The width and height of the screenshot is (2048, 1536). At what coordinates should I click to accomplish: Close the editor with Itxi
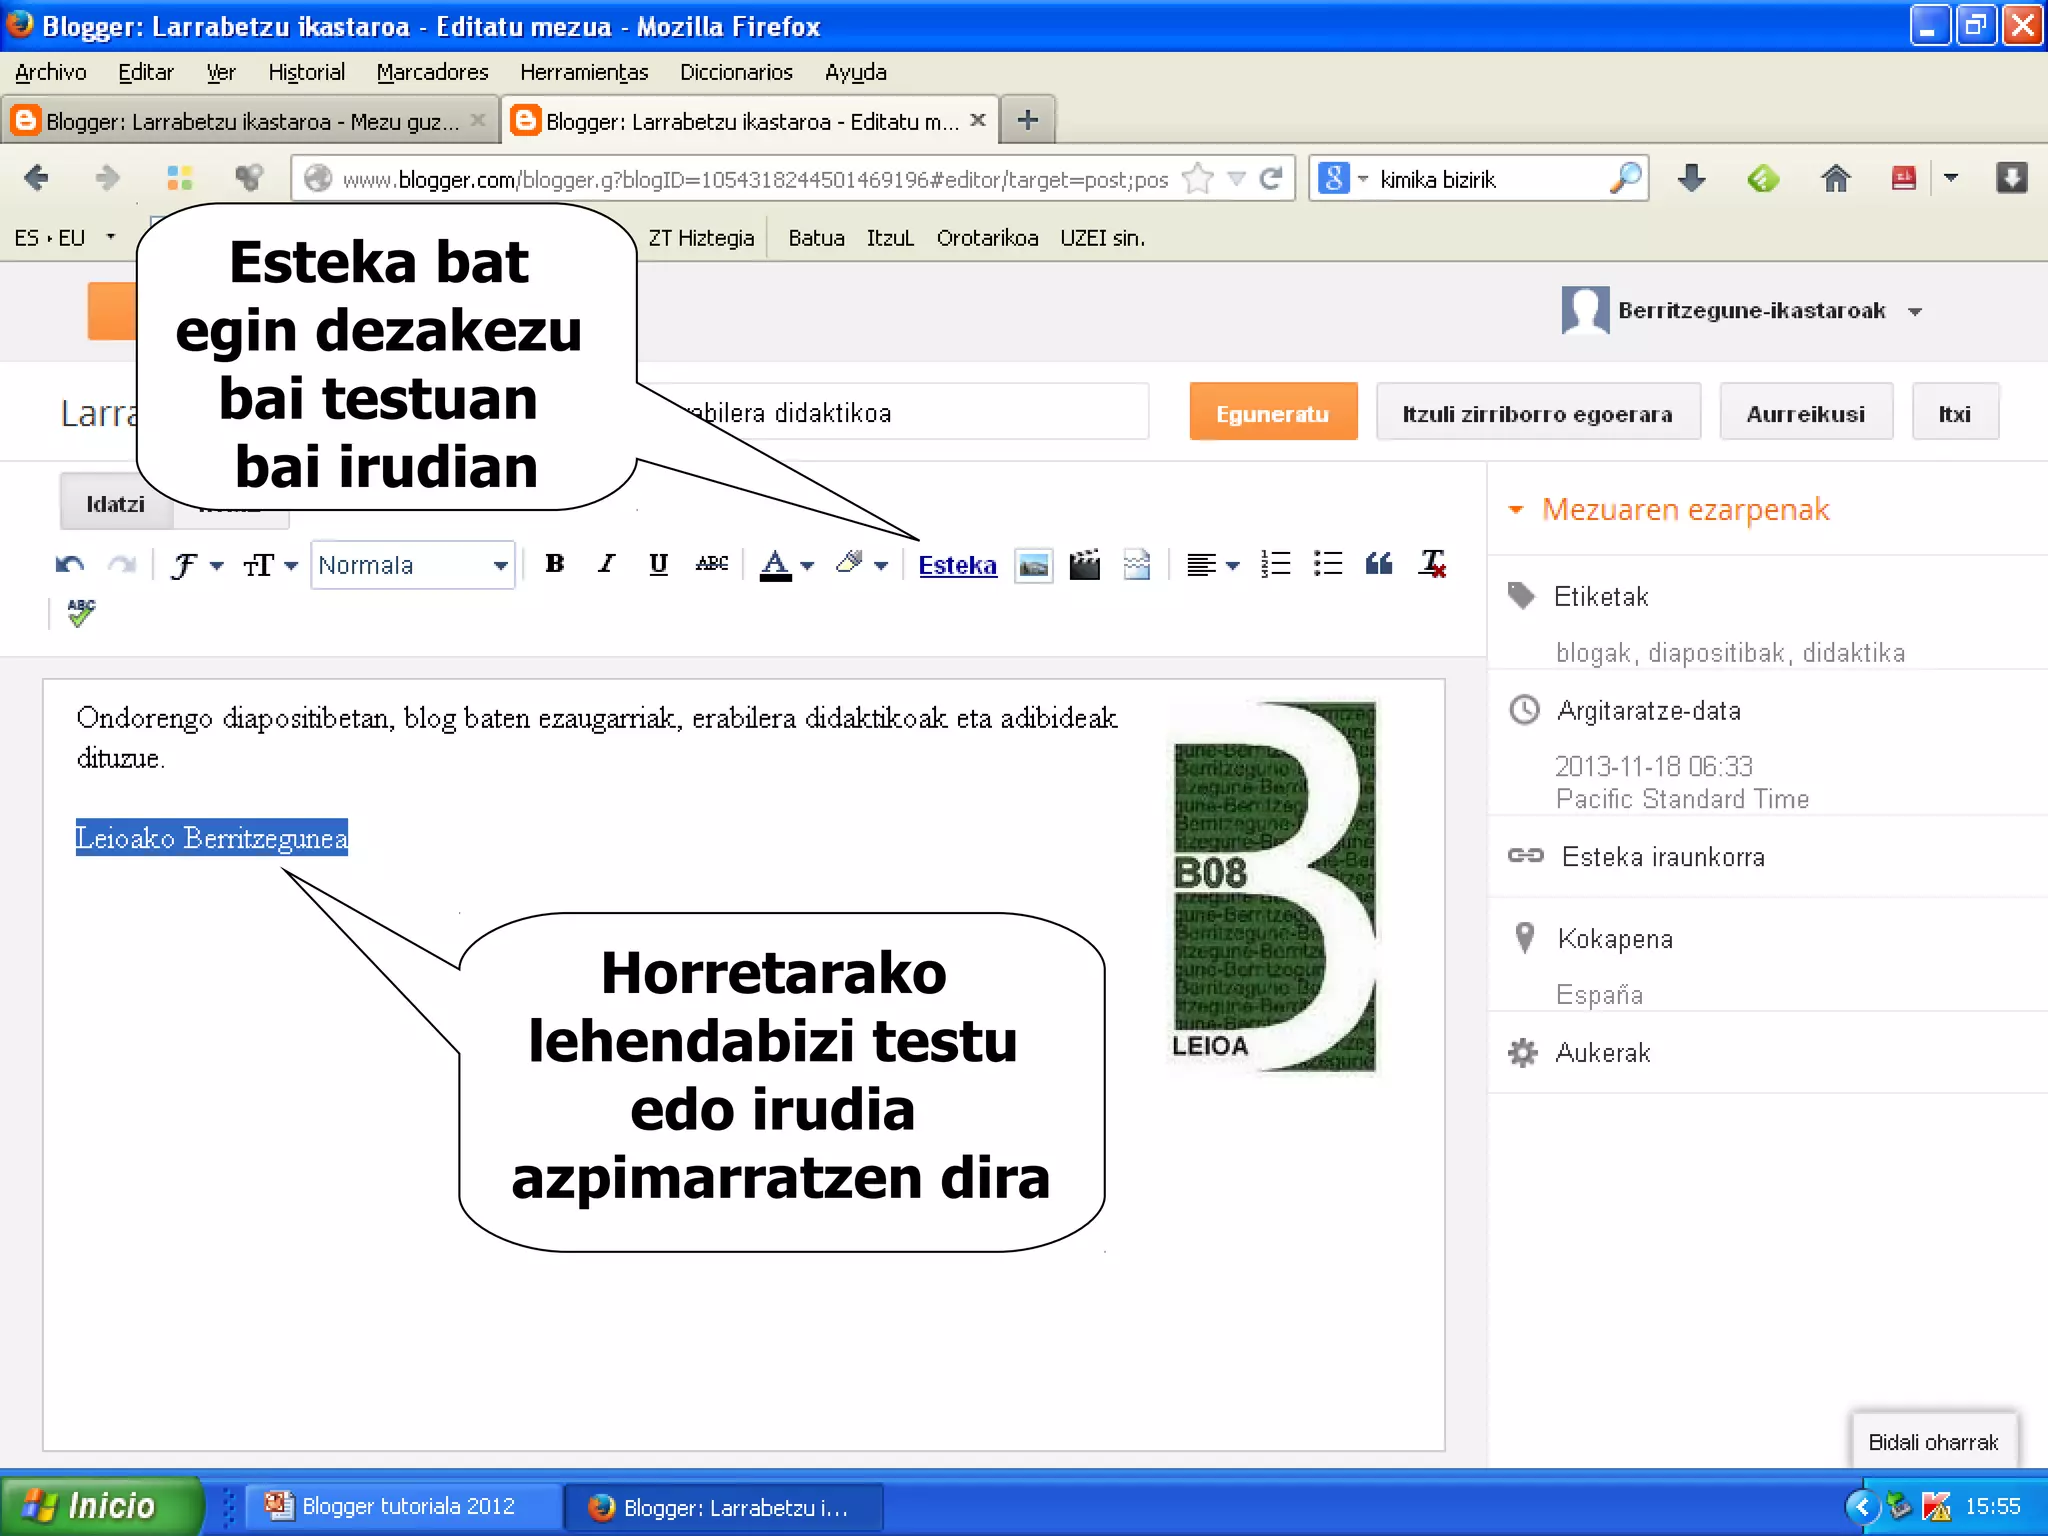coord(1954,413)
